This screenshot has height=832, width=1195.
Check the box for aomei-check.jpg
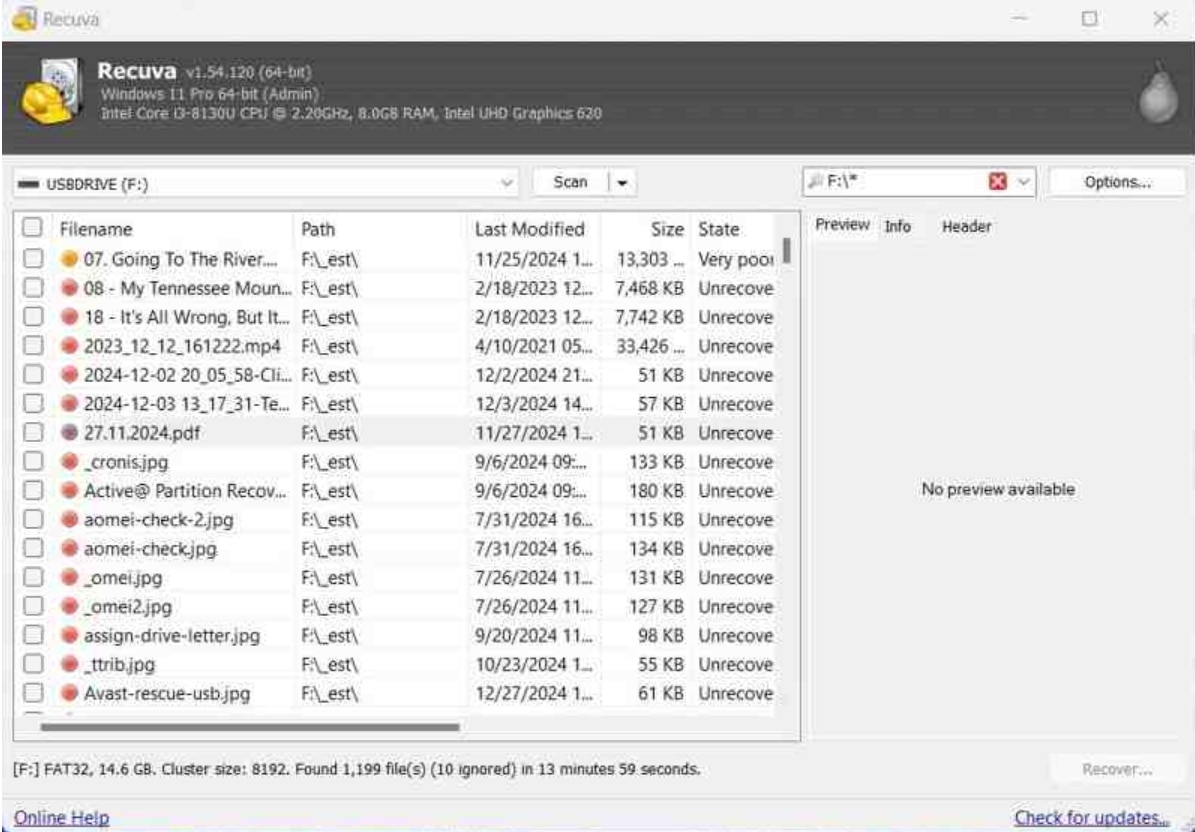click(x=33, y=548)
